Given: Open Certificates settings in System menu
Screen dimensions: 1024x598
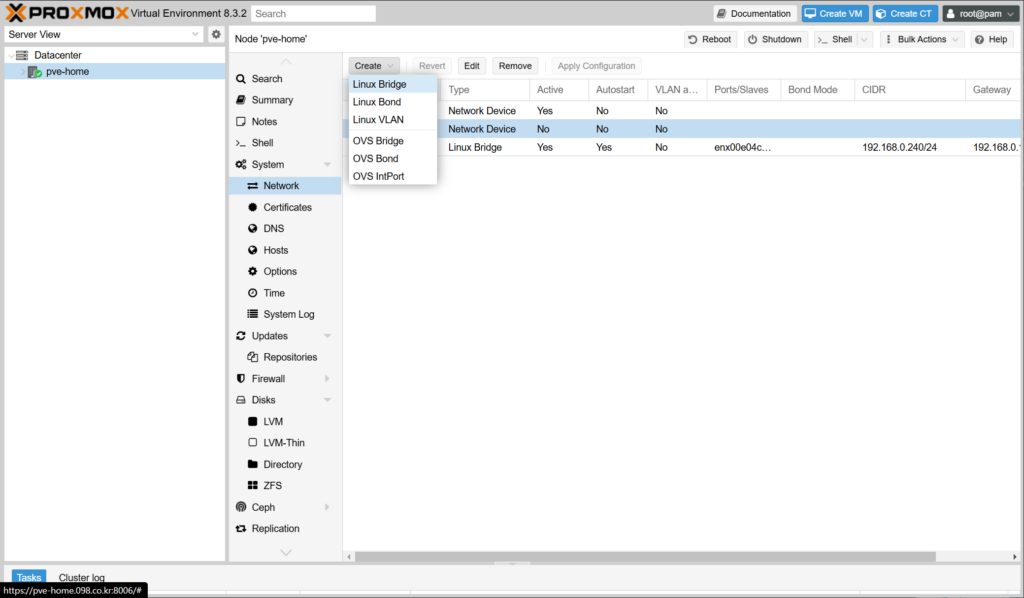Looking at the screenshot, I should pos(287,207).
